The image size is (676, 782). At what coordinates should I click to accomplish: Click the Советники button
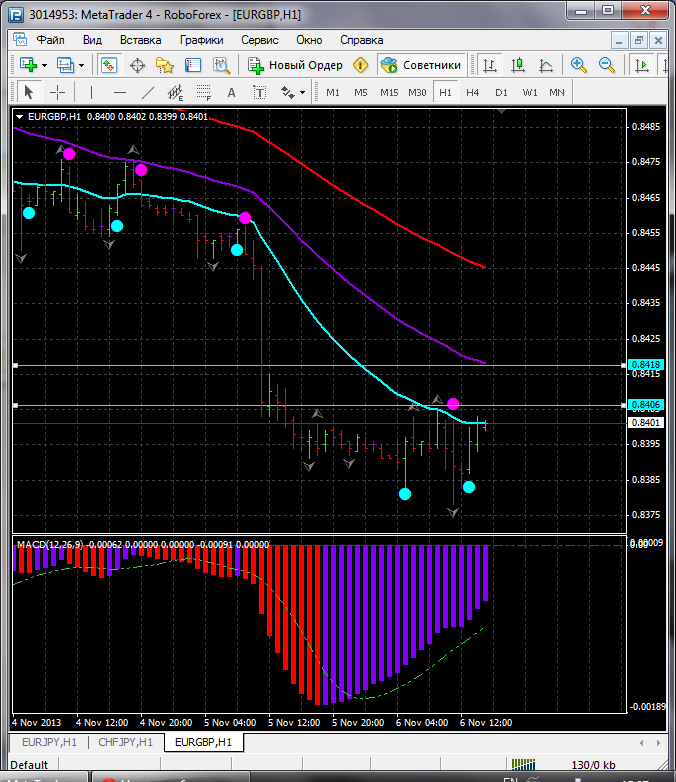[x=421, y=65]
